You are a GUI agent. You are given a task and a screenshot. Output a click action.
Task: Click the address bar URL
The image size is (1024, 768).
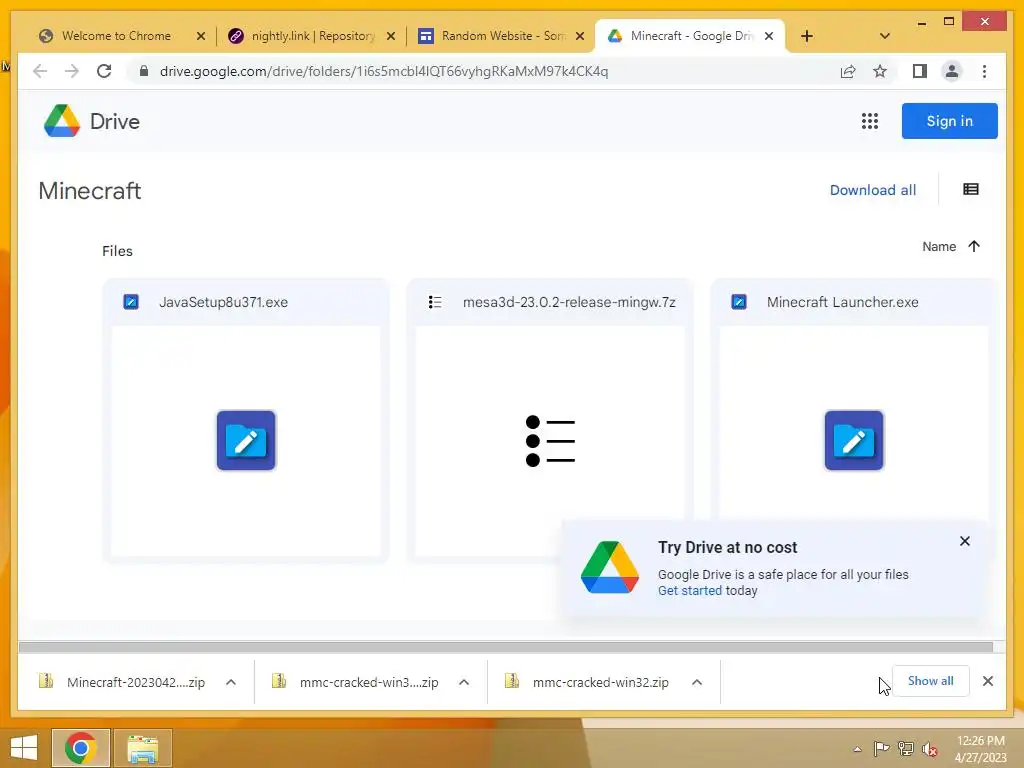point(384,71)
